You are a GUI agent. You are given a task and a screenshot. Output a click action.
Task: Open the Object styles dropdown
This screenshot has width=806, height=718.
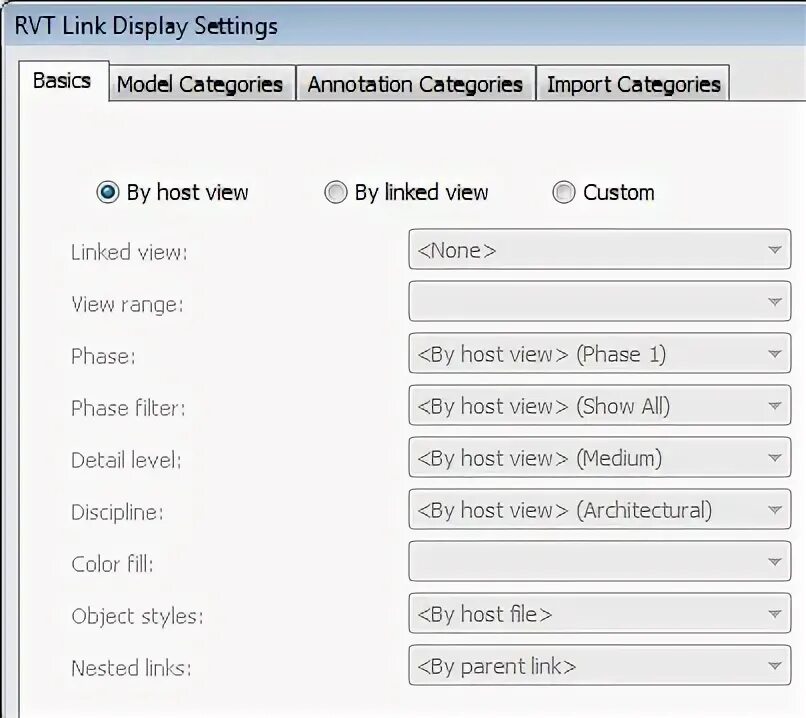coord(599,614)
